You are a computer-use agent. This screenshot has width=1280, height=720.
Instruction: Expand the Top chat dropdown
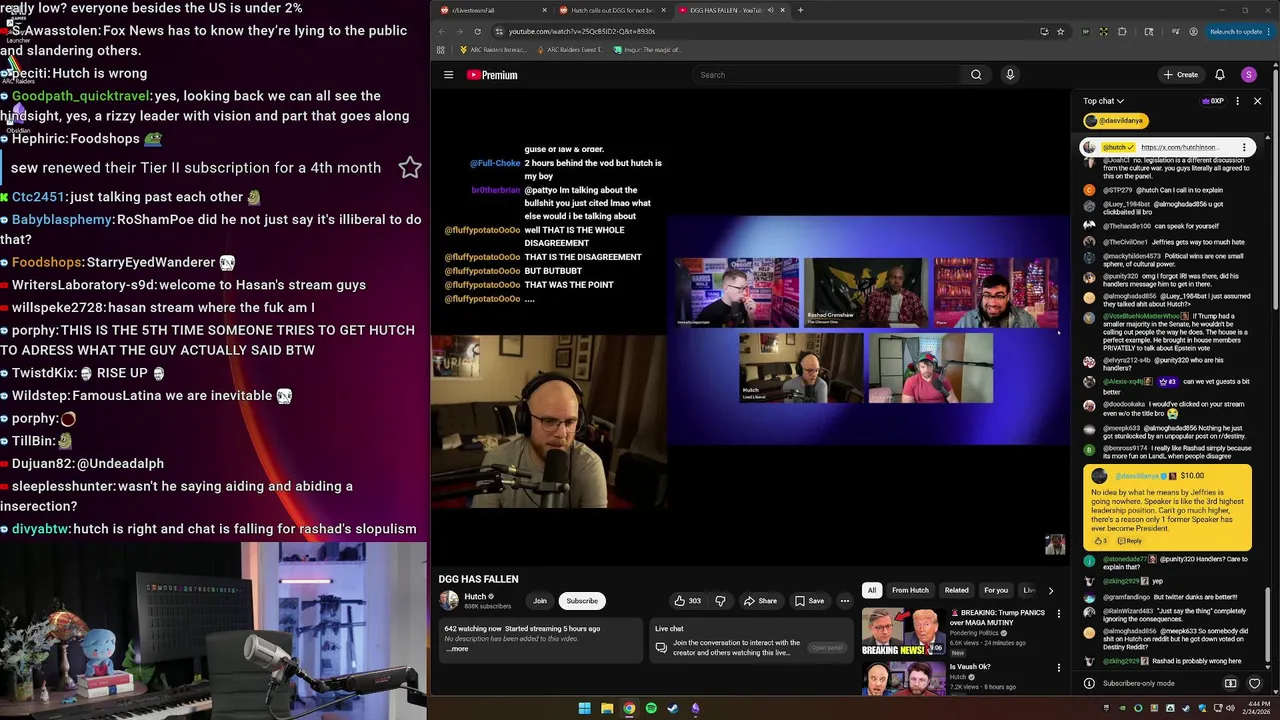[1104, 101]
